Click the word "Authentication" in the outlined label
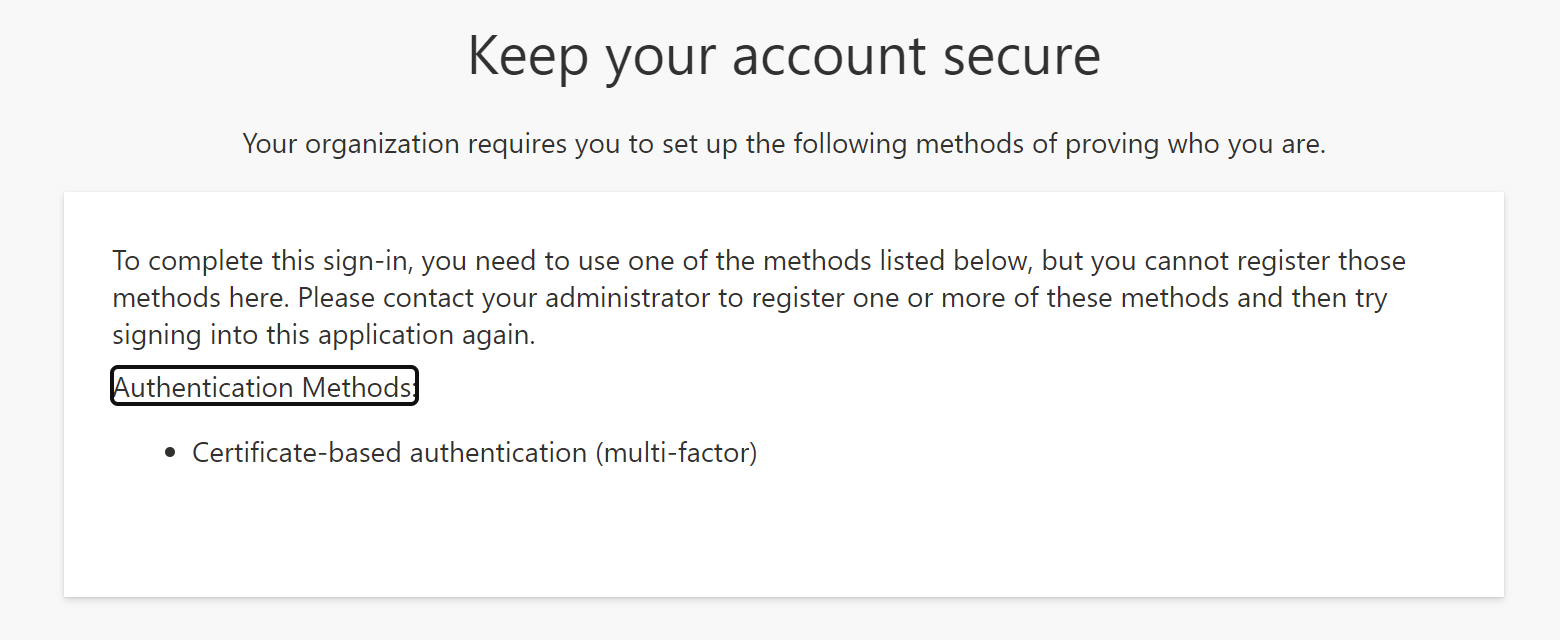This screenshot has width=1560, height=640. coord(203,387)
